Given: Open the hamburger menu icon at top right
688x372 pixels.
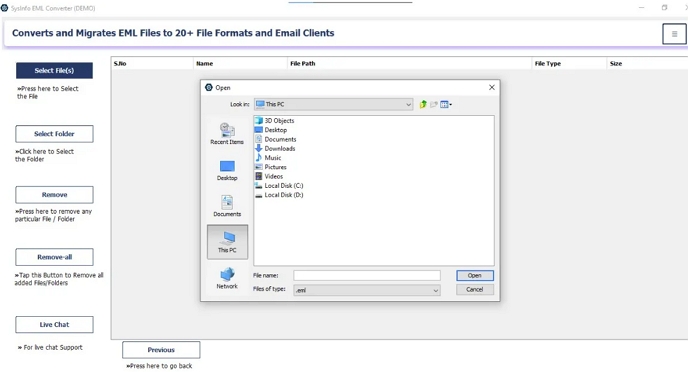Looking at the screenshot, I should pos(674,34).
